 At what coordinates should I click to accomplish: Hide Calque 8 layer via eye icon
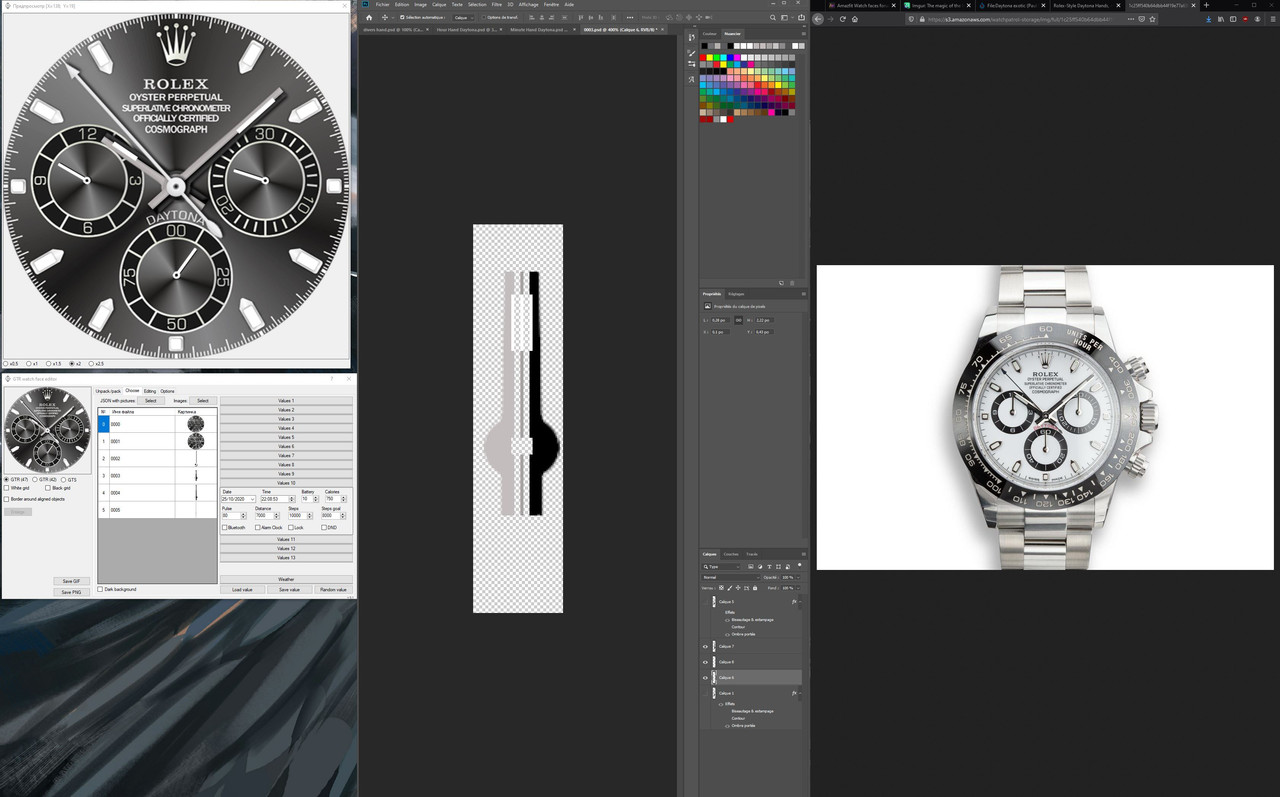[x=705, y=662]
